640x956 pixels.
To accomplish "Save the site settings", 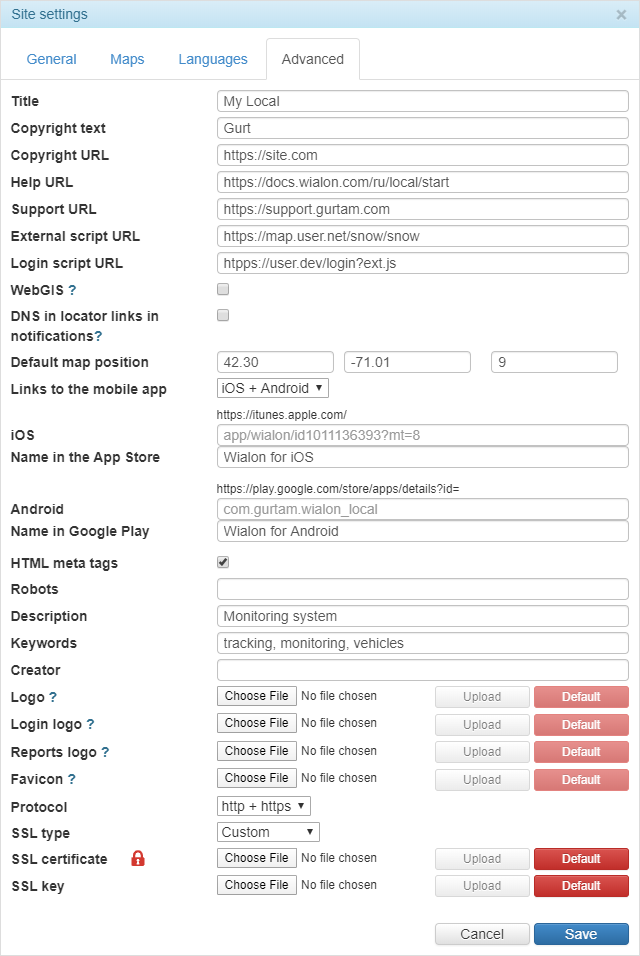I will [581, 934].
